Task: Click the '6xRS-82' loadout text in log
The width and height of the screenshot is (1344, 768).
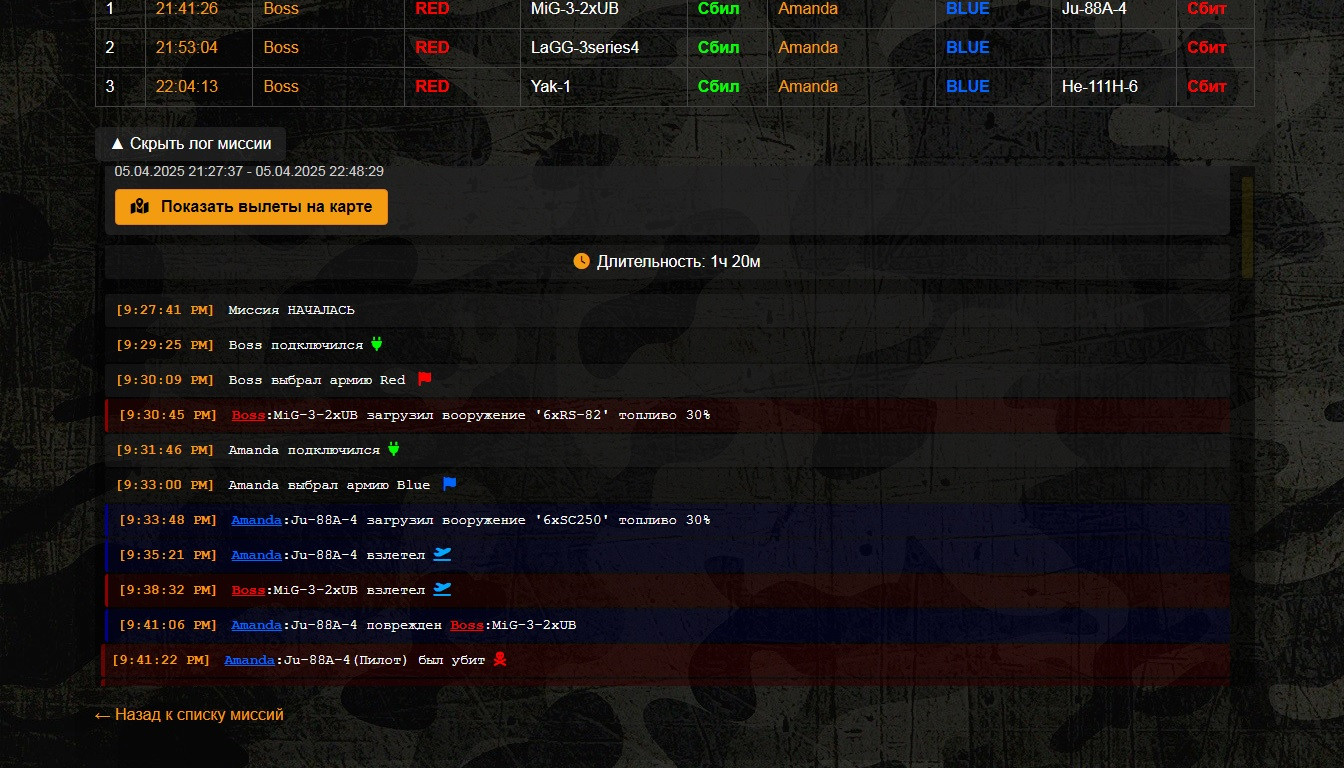Action: tap(573, 415)
